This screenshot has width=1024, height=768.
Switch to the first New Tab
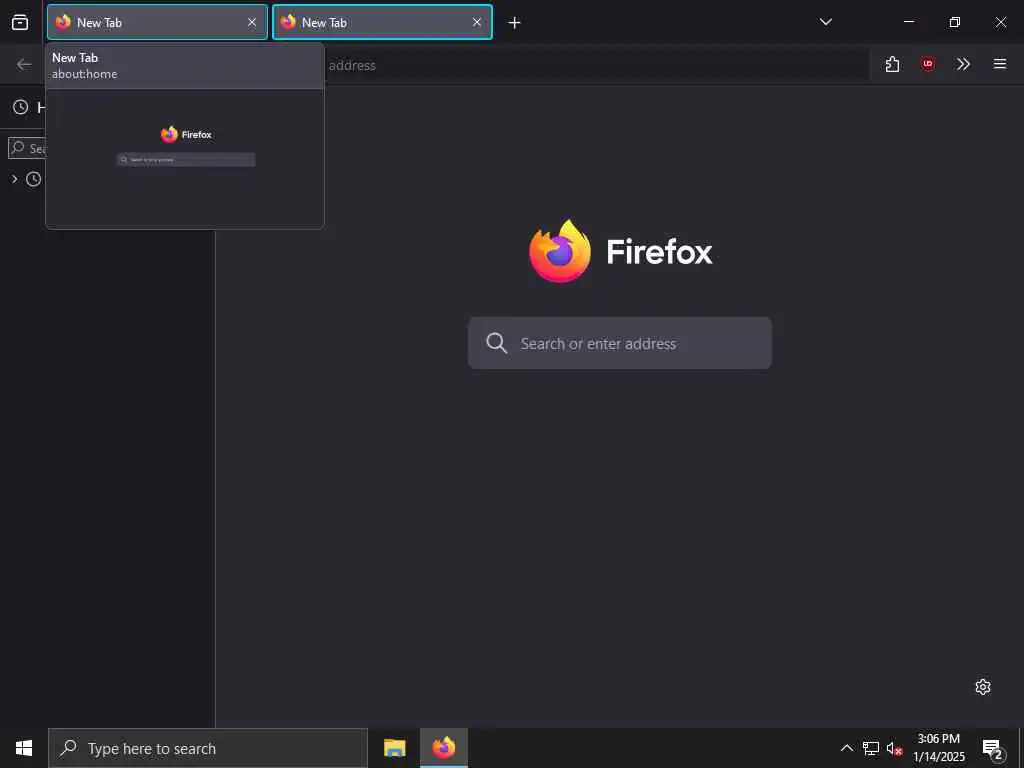coord(157,22)
